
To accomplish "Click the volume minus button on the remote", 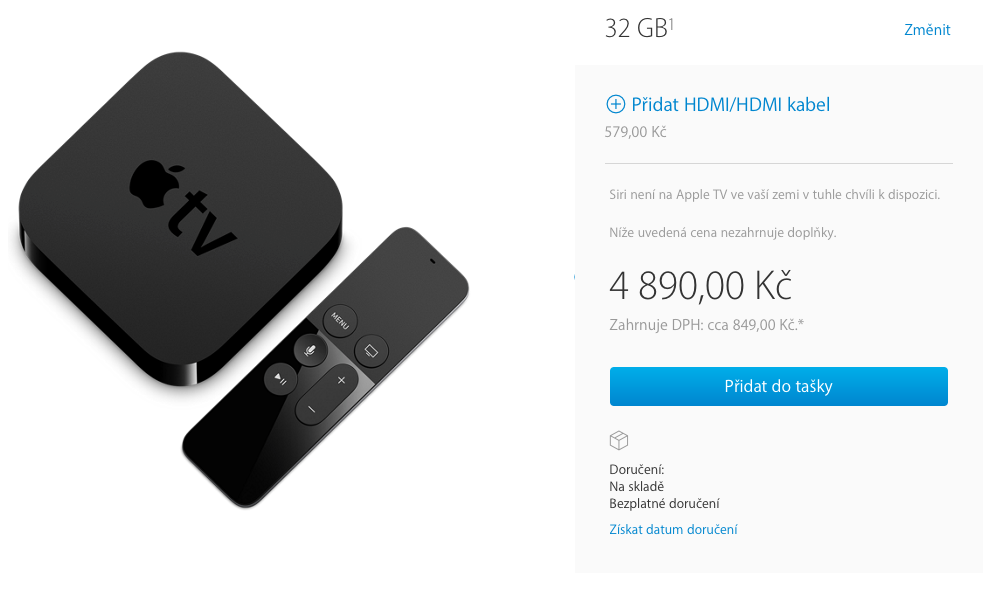I will (311, 410).
